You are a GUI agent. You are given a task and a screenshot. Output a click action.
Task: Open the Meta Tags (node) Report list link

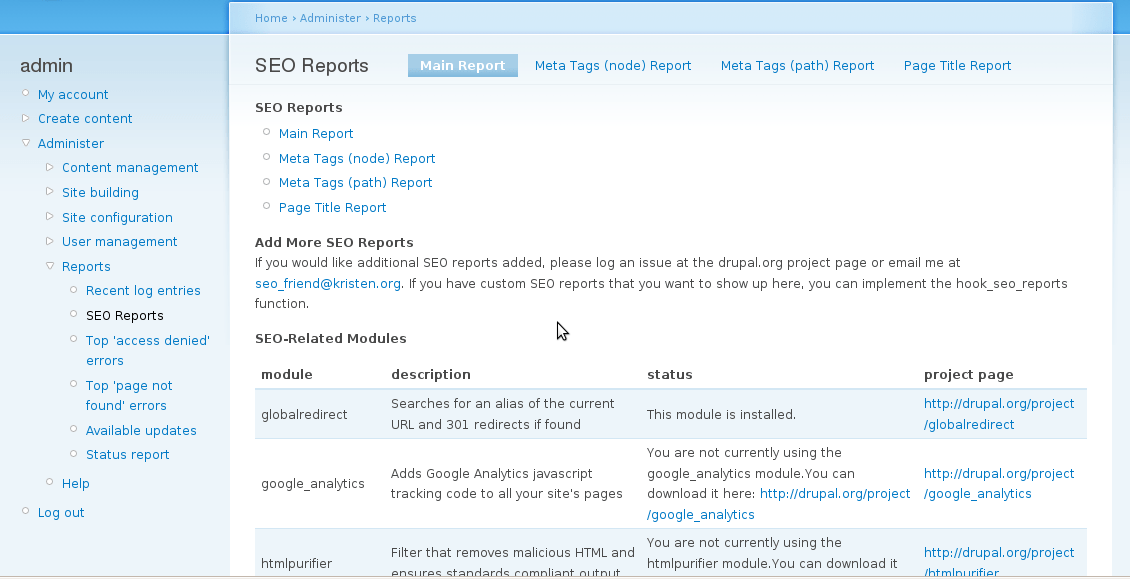pyautogui.click(x=357, y=159)
